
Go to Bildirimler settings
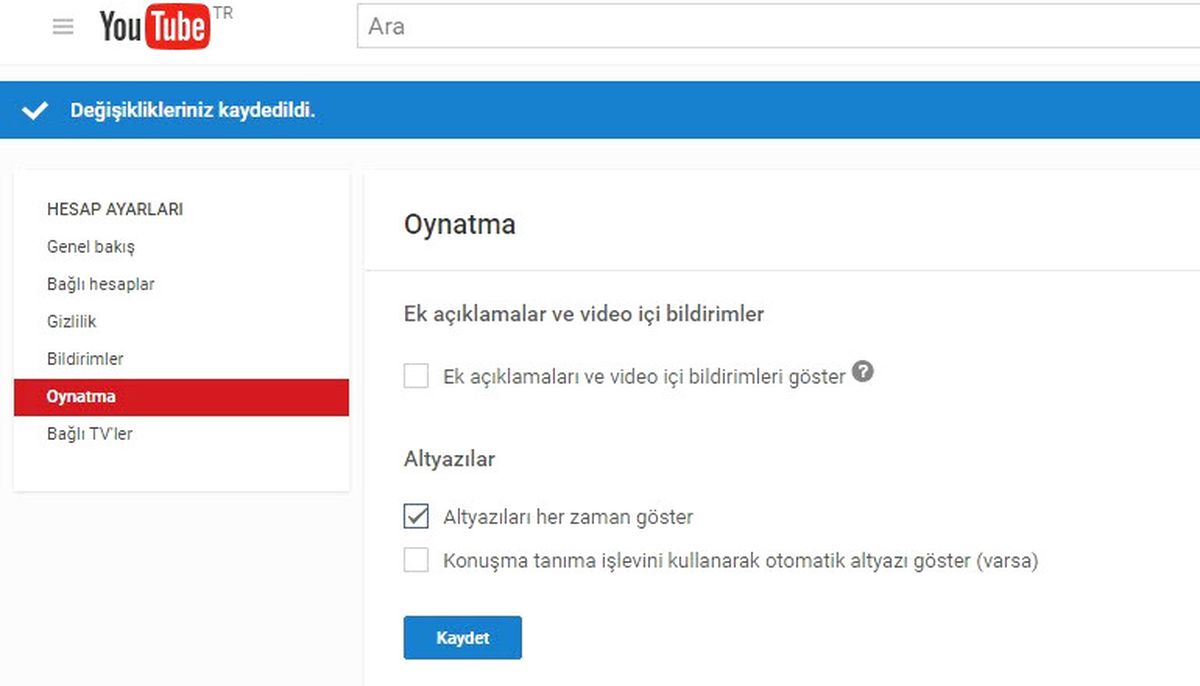pos(85,359)
